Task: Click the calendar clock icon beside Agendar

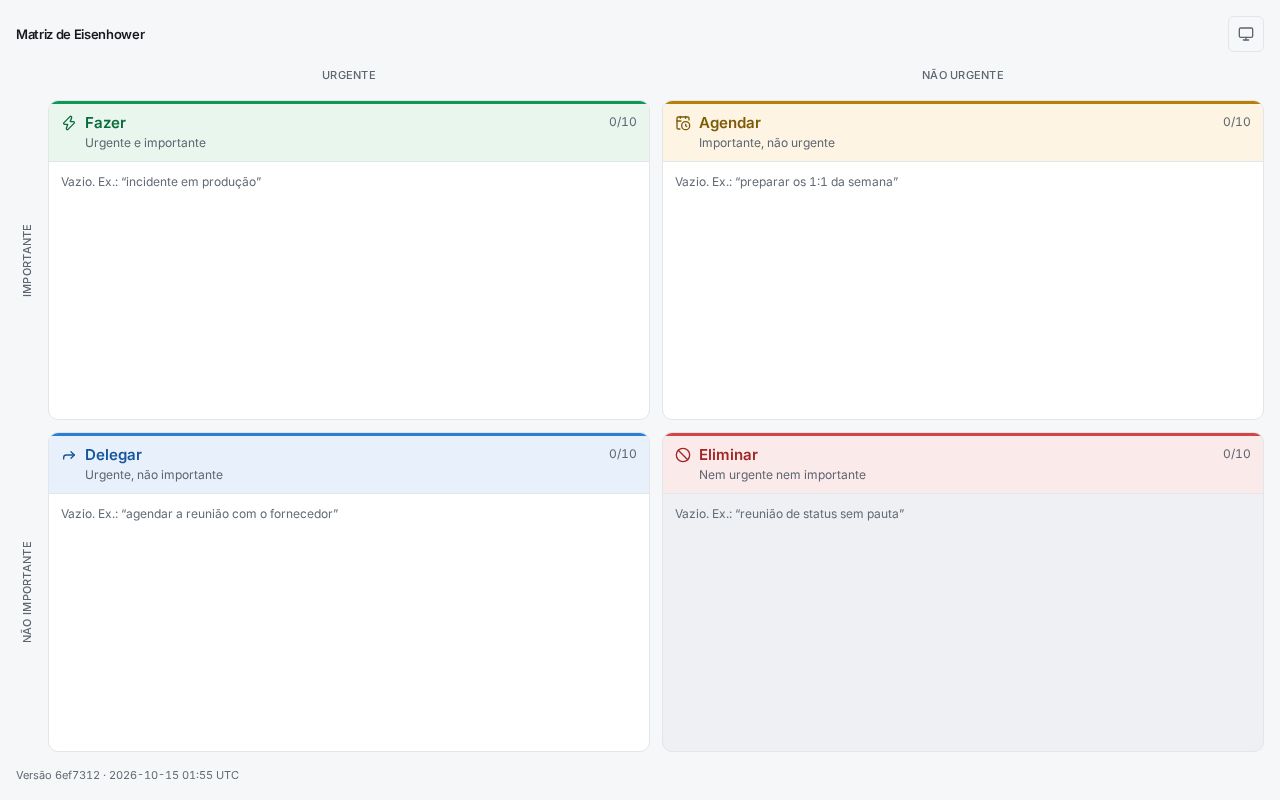Action: 683,123
